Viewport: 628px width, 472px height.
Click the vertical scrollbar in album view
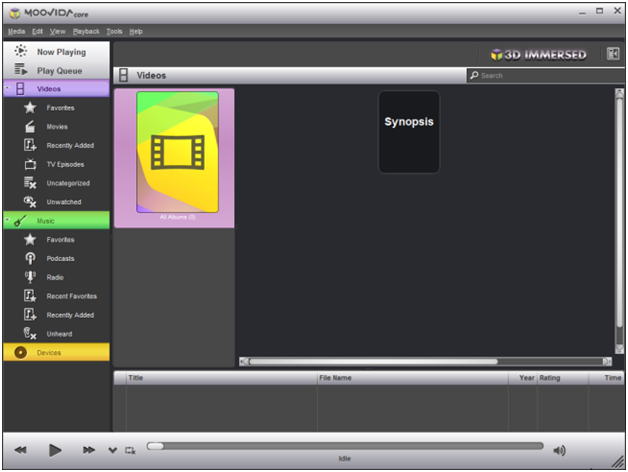(619, 221)
